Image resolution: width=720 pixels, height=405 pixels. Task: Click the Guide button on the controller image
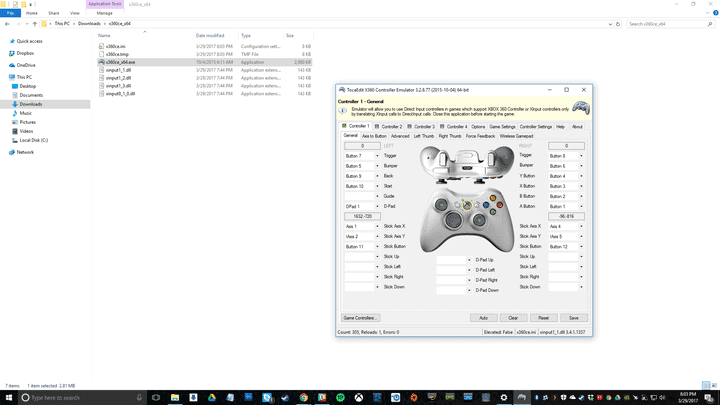(x=467, y=205)
